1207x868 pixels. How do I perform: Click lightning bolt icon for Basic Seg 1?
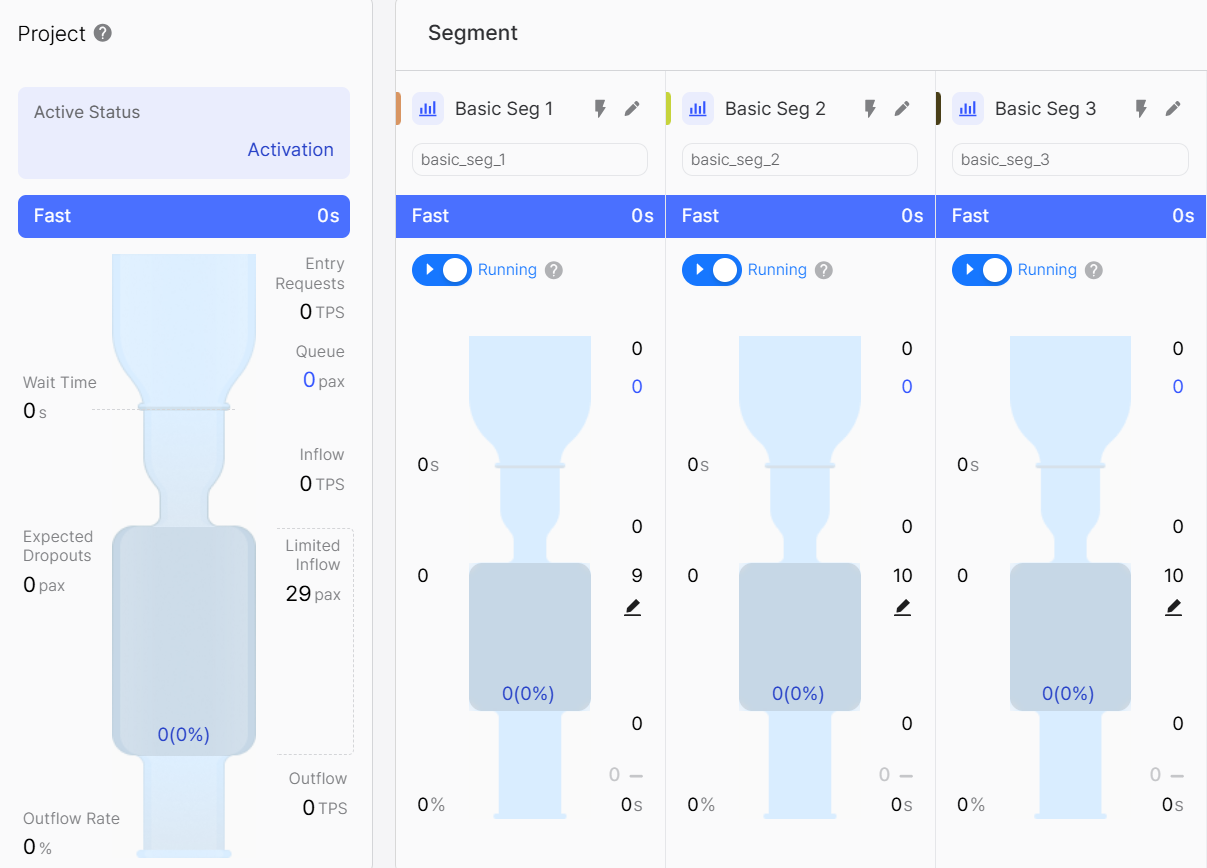(600, 109)
